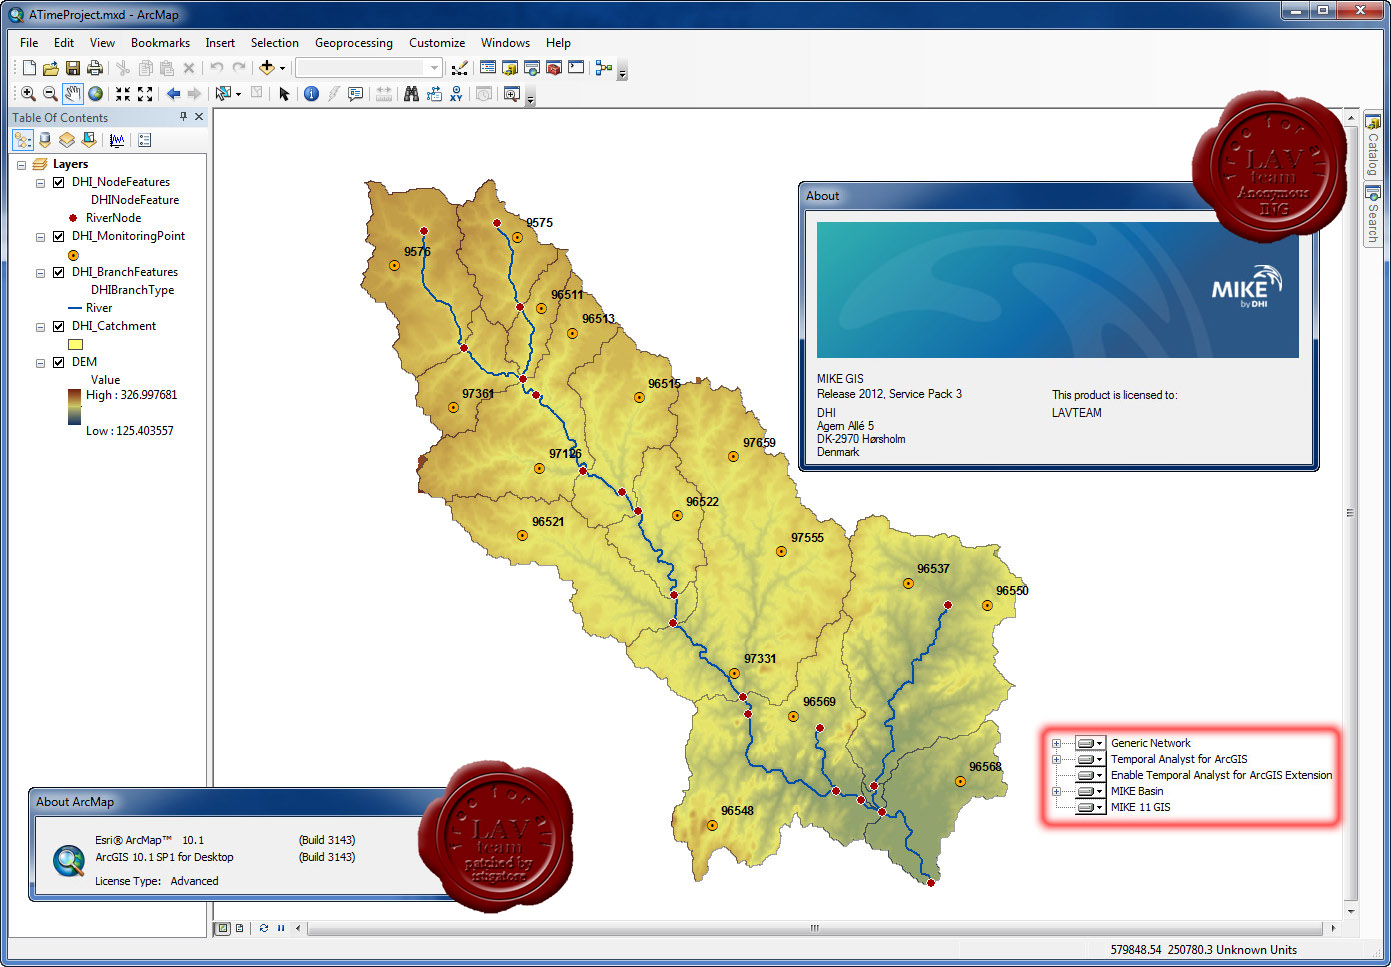Image resolution: width=1391 pixels, height=967 pixels.
Task: Toggle DHI_BranchFeatures layer checkbox
Action: [59, 272]
